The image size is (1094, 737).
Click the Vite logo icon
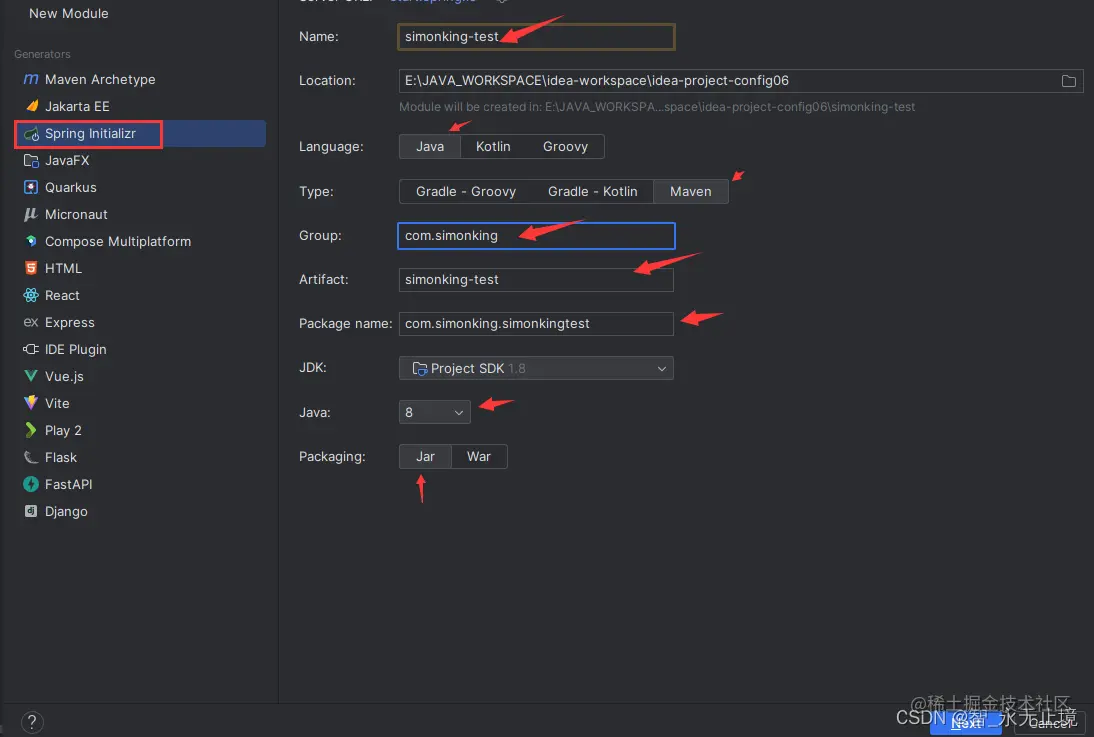point(31,403)
